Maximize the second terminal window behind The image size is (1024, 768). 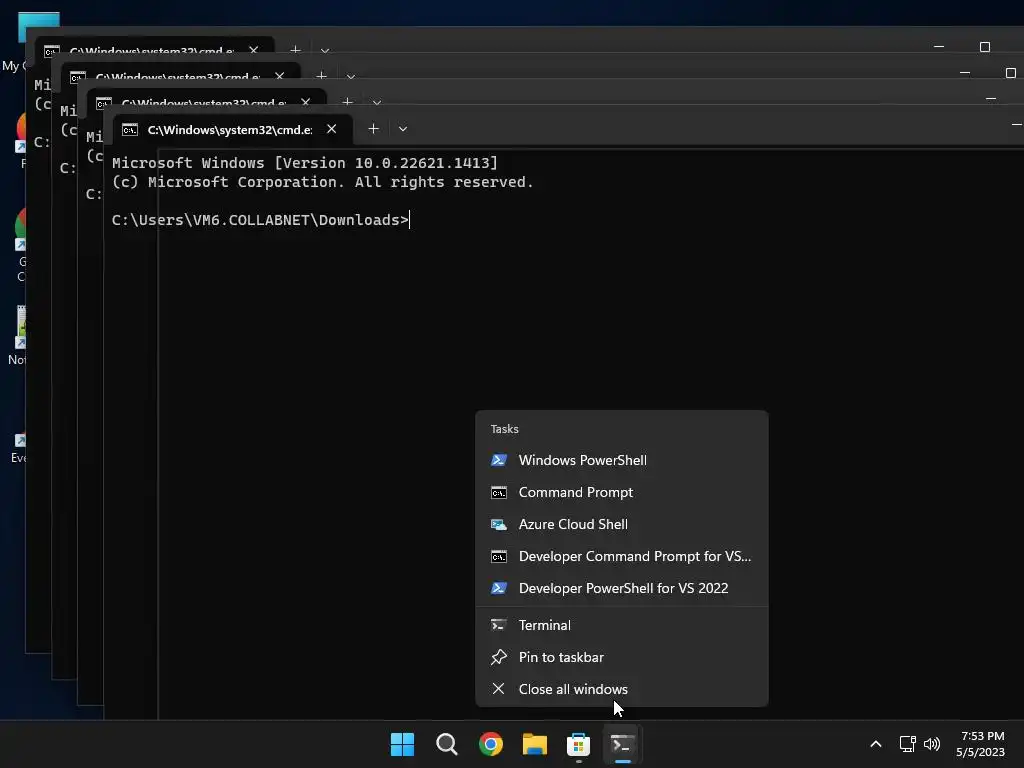1010,72
